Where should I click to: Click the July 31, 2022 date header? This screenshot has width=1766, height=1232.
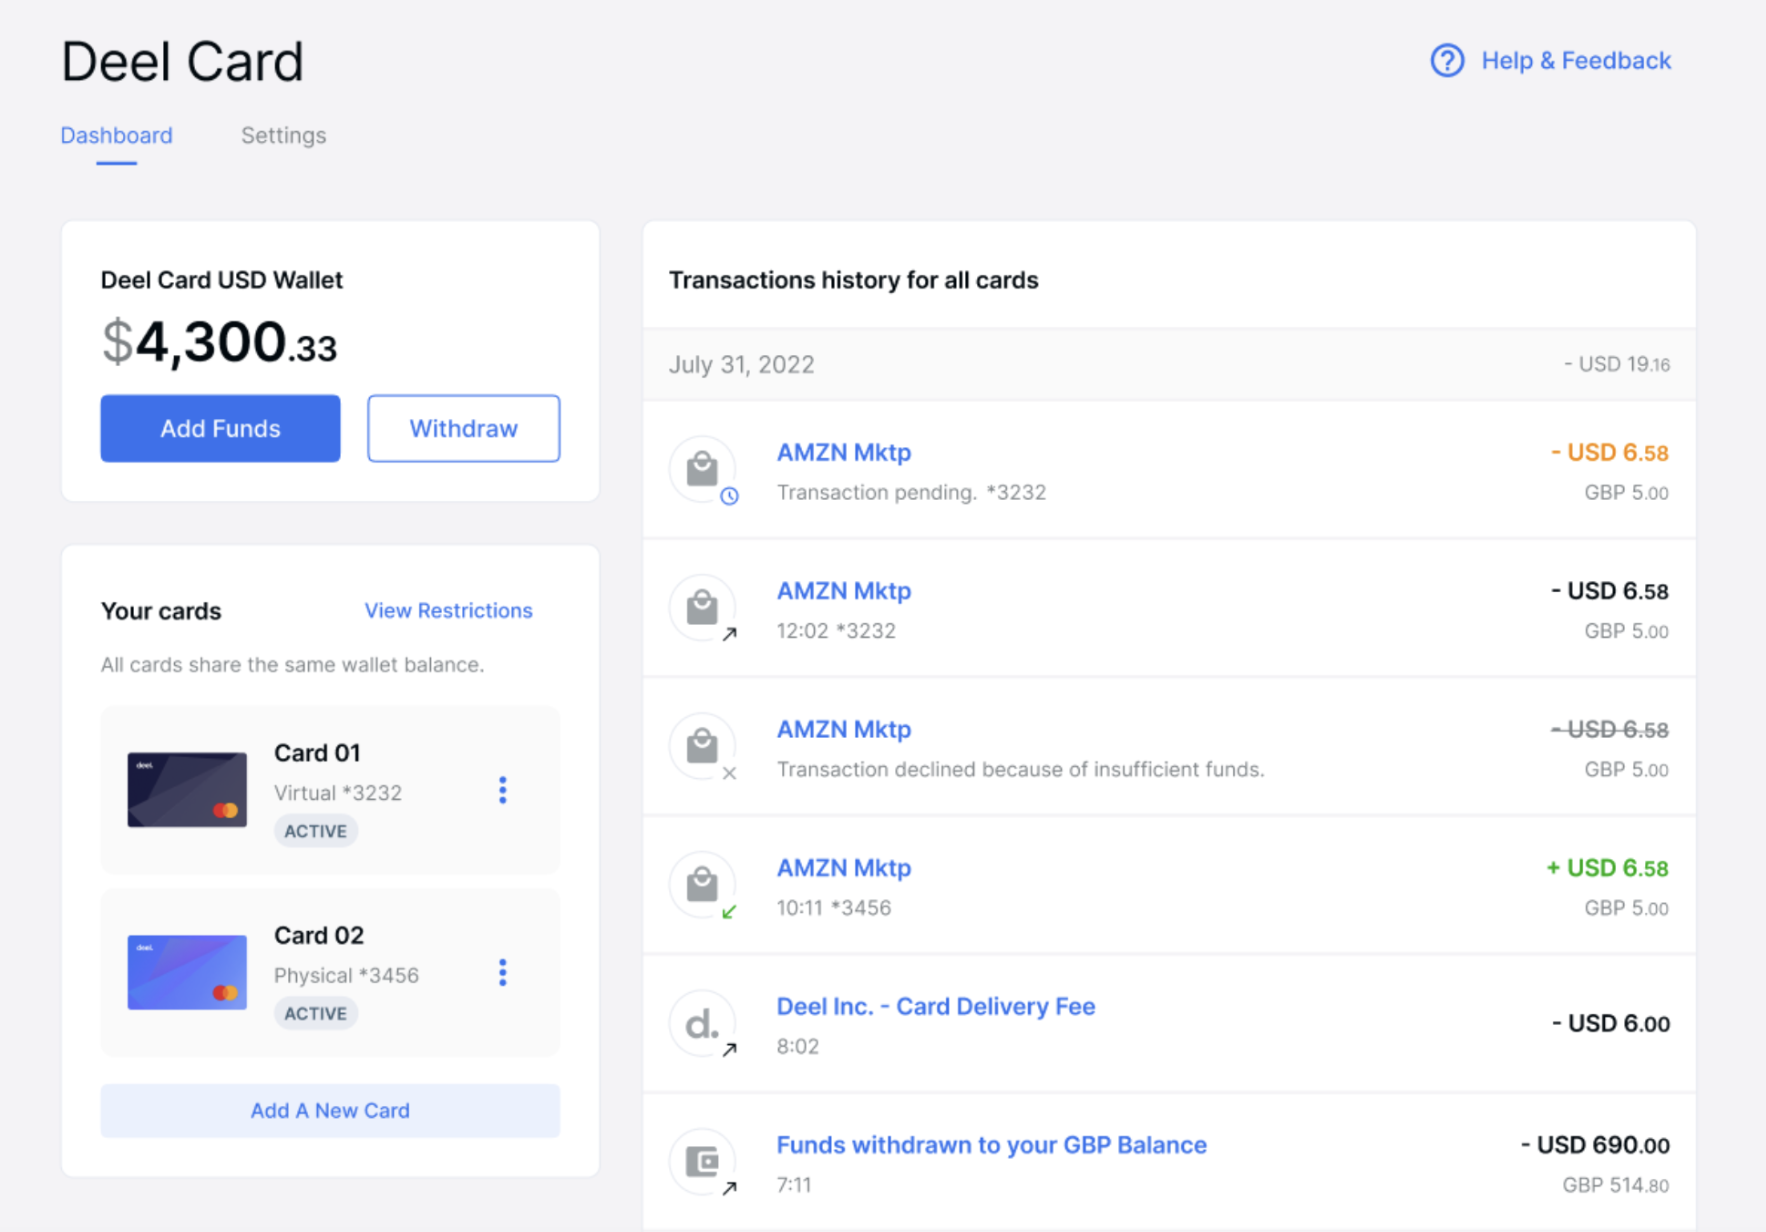click(741, 364)
